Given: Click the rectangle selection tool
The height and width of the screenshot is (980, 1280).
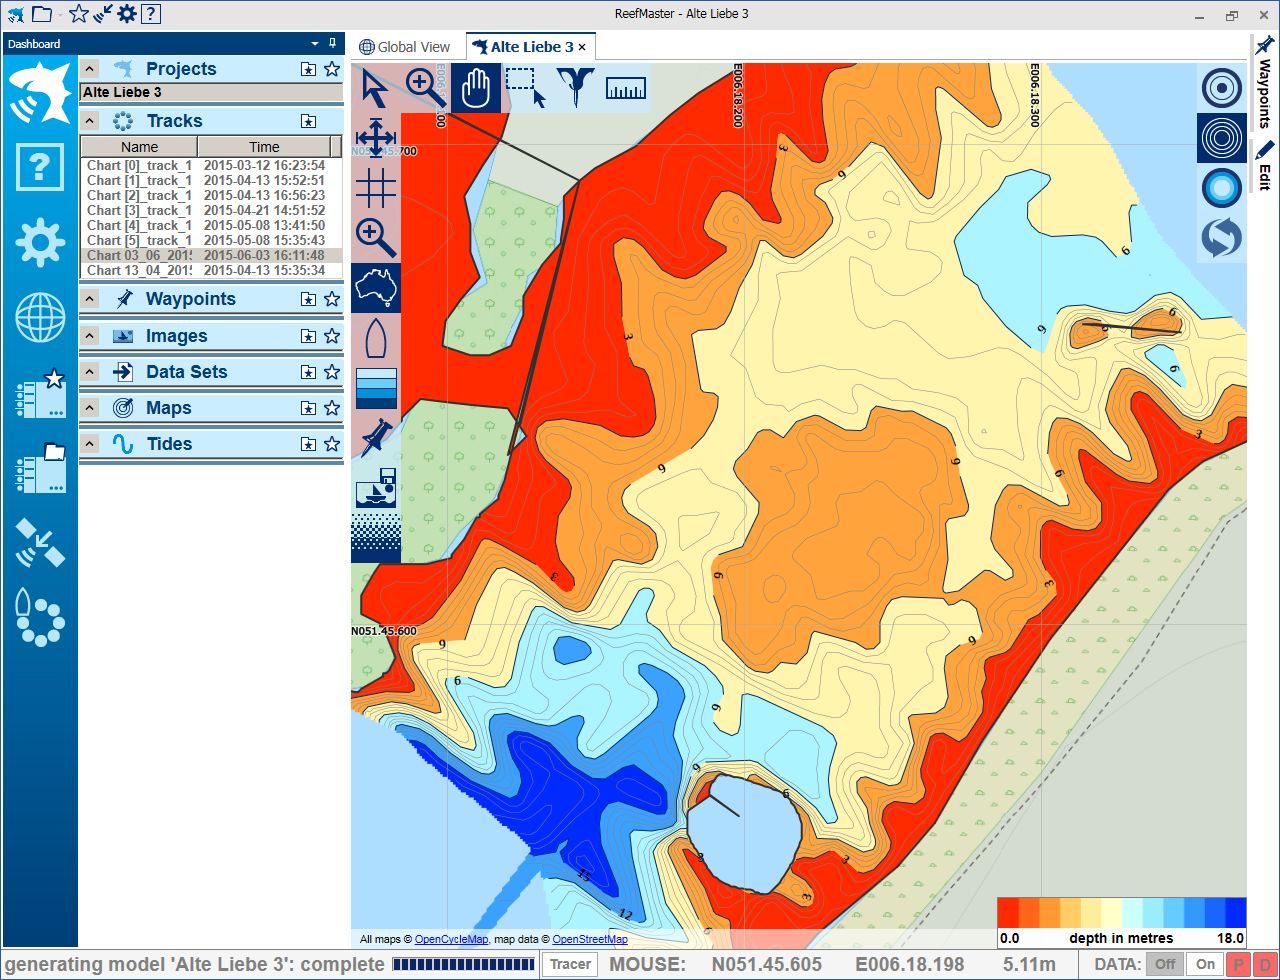Looking at the screenshot, I should 526,88.
